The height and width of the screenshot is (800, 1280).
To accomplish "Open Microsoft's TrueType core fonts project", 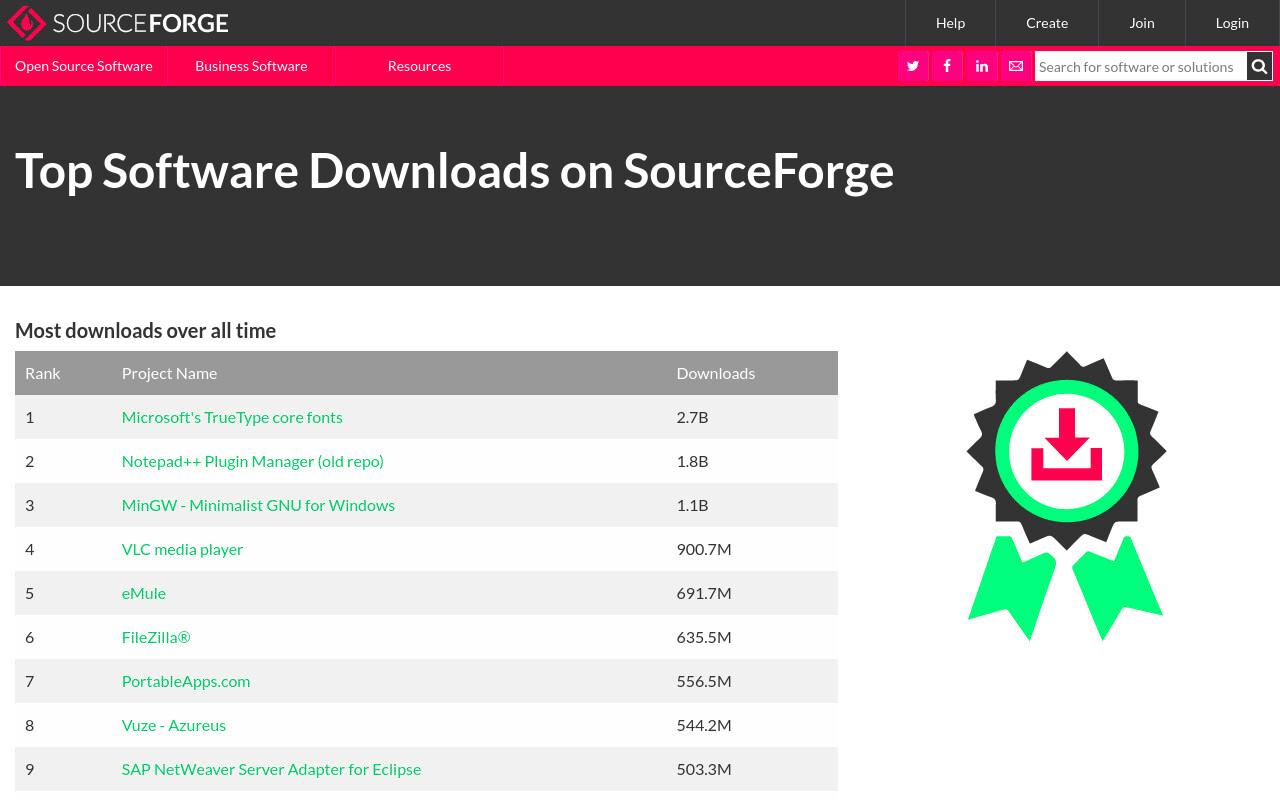I will (x=232, y=417).
